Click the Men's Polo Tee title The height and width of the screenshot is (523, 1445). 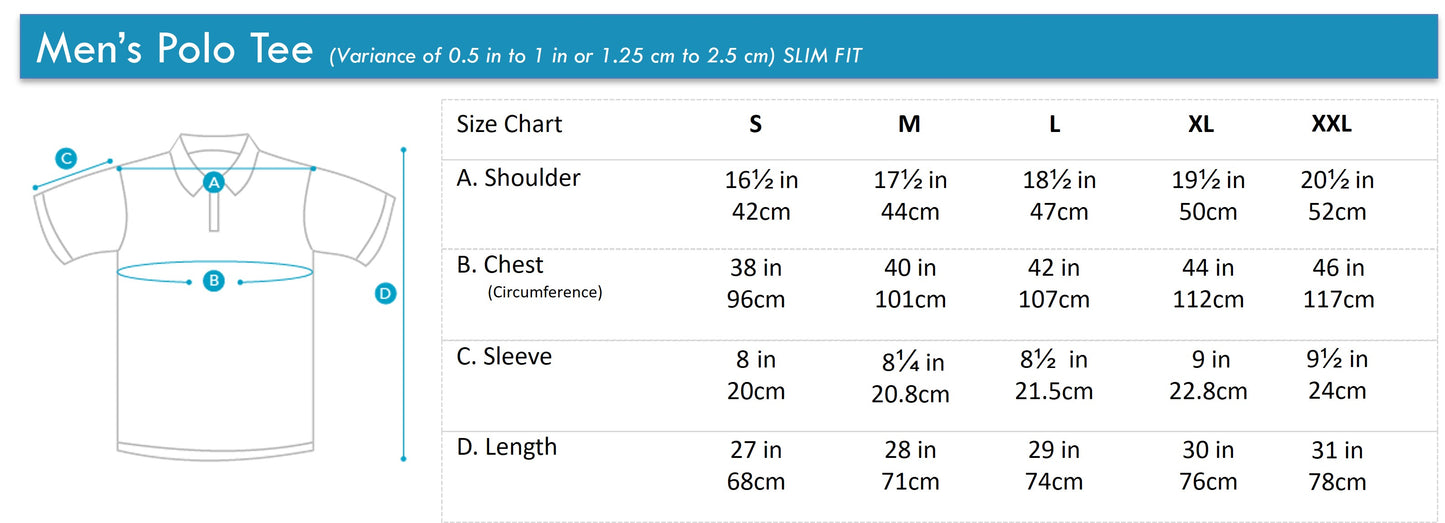[x=175, y=49]
